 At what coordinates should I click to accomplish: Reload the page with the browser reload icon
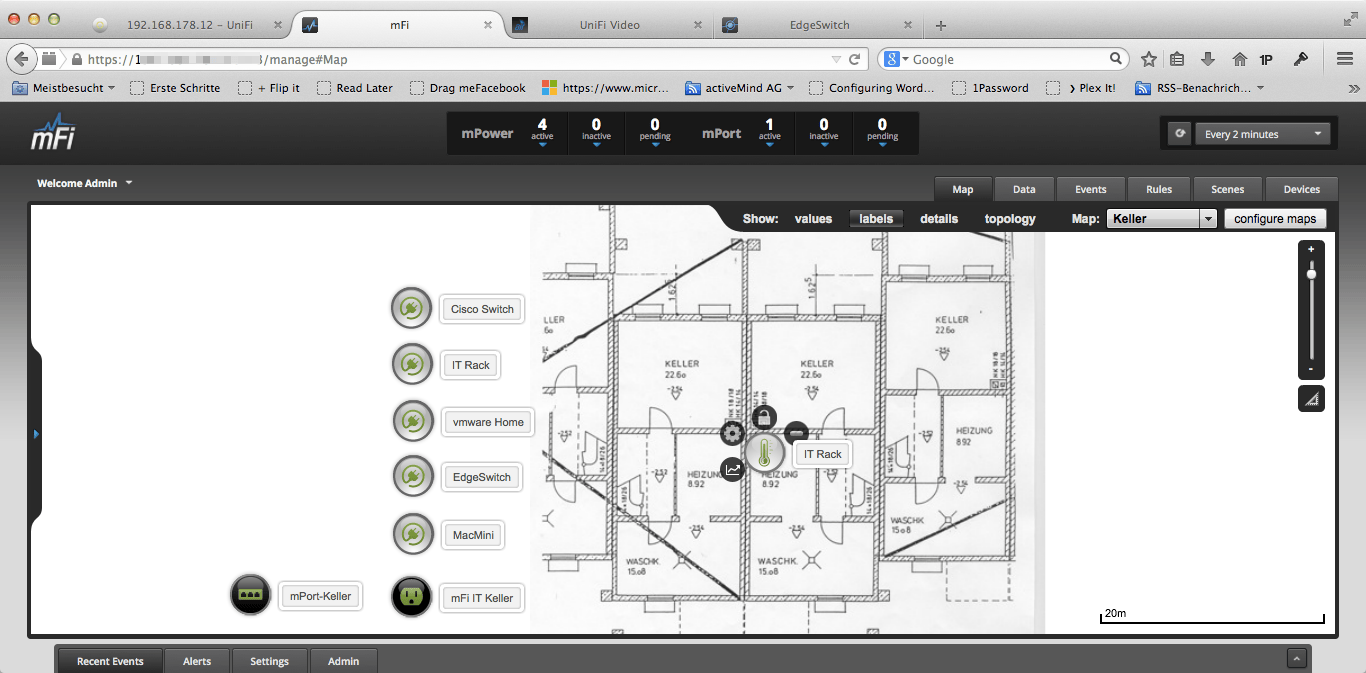(855, 59)
